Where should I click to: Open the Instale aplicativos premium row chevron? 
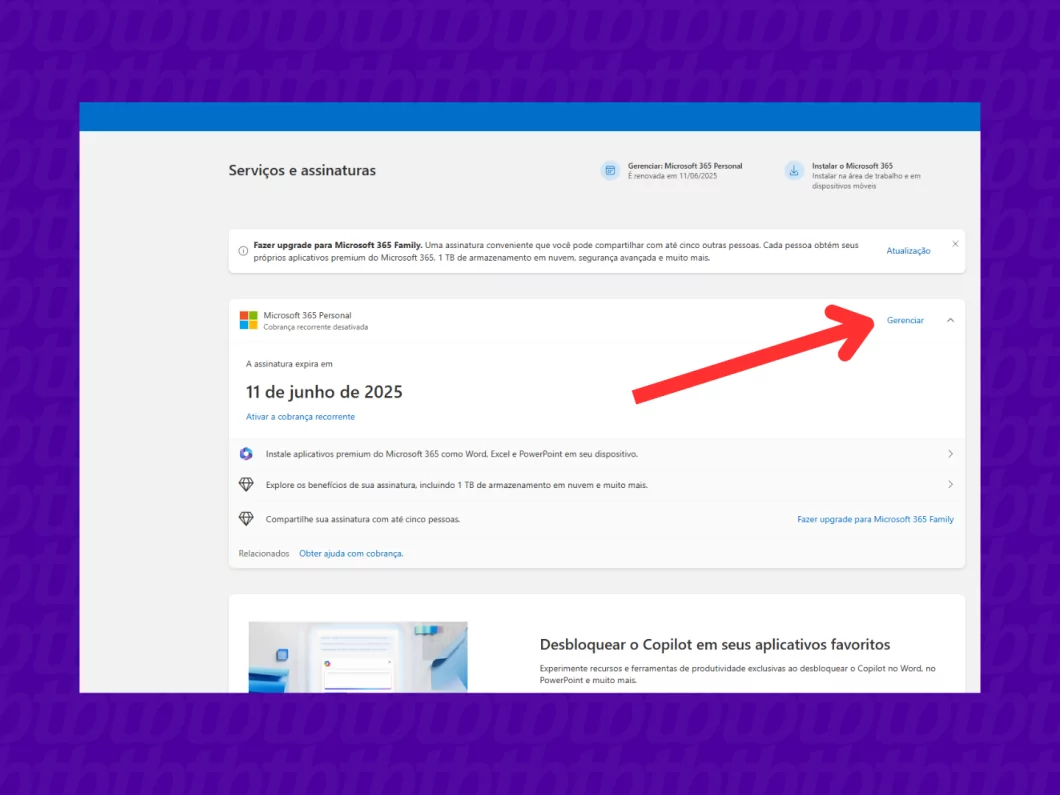(x=950, y=454)
